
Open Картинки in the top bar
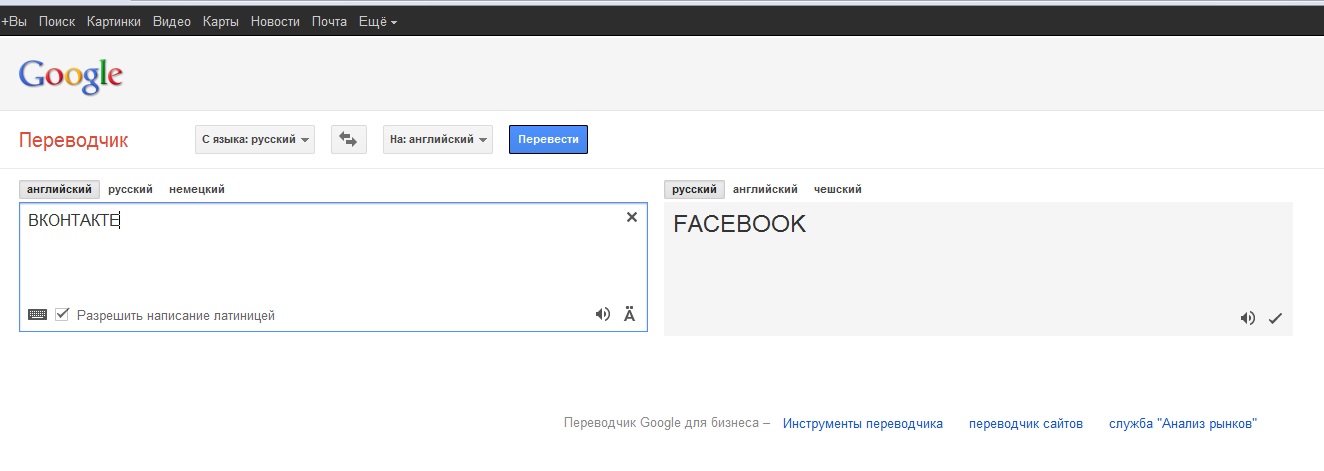[114, 21]
